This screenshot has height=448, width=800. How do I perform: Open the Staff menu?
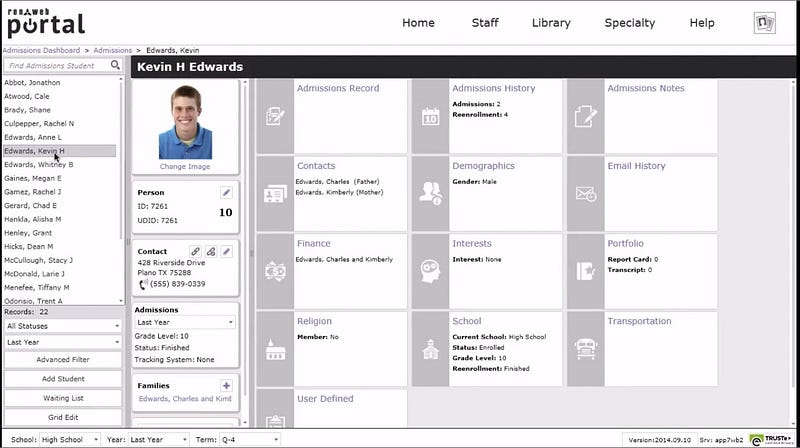[x=485, y=23]
